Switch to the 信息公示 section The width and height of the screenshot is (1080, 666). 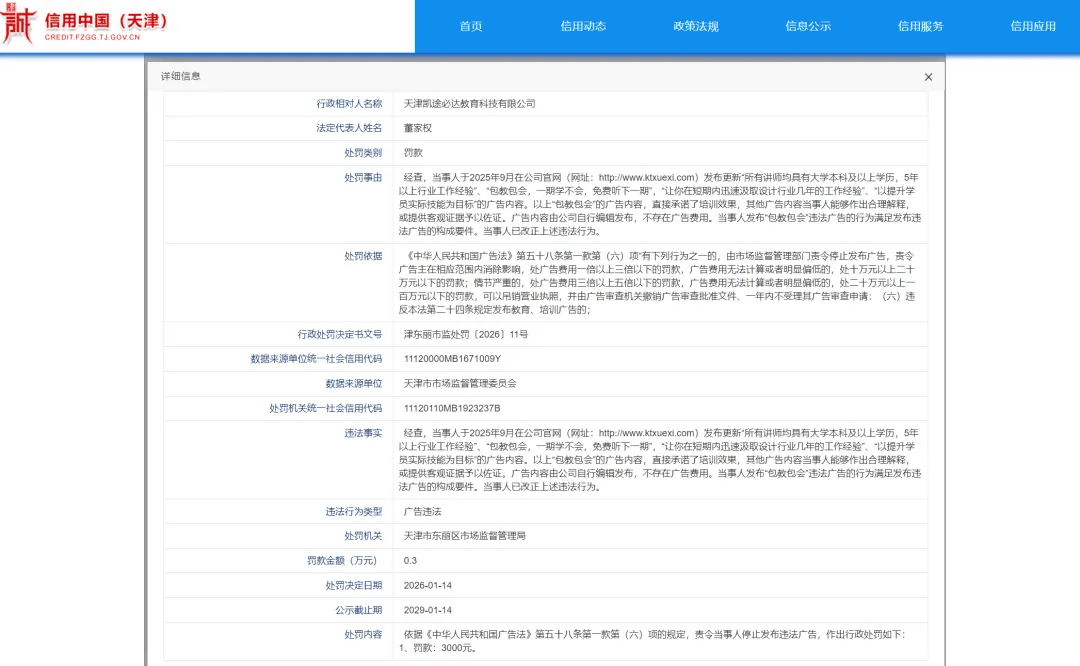[x=808, y=27]
